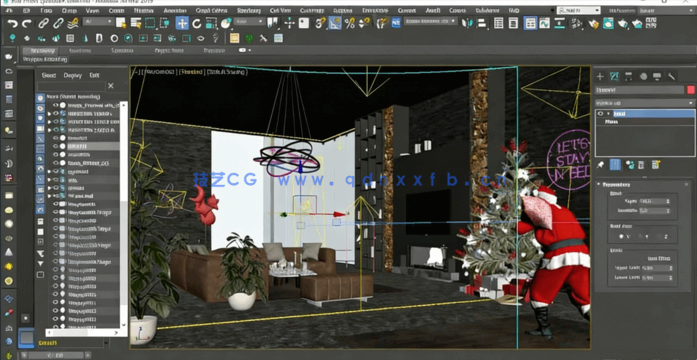The width and height of the screenshot is (697, 360).
Task: Open the Material Editor
Action: [577, 23]
